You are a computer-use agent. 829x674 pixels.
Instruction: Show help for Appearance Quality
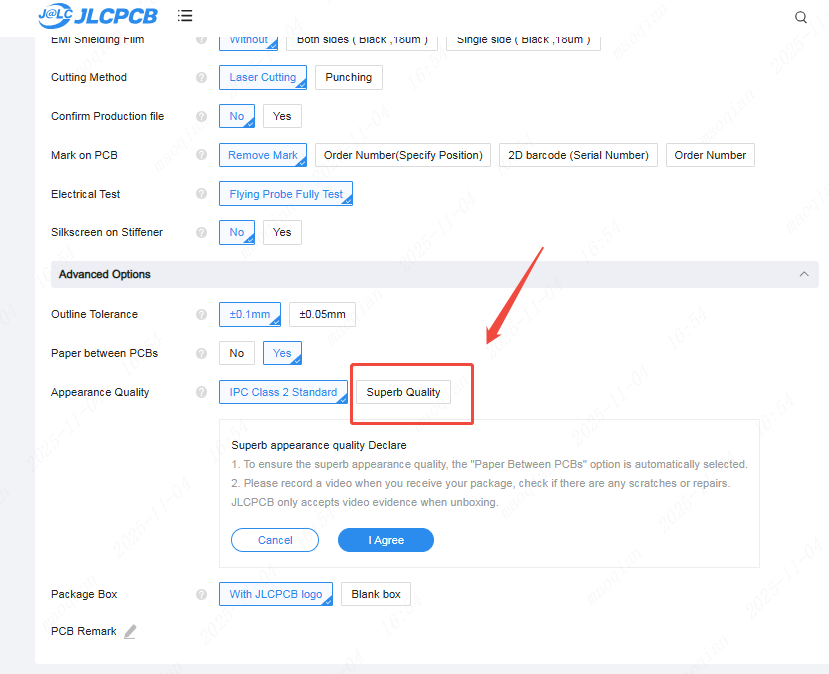pos(201,392)
